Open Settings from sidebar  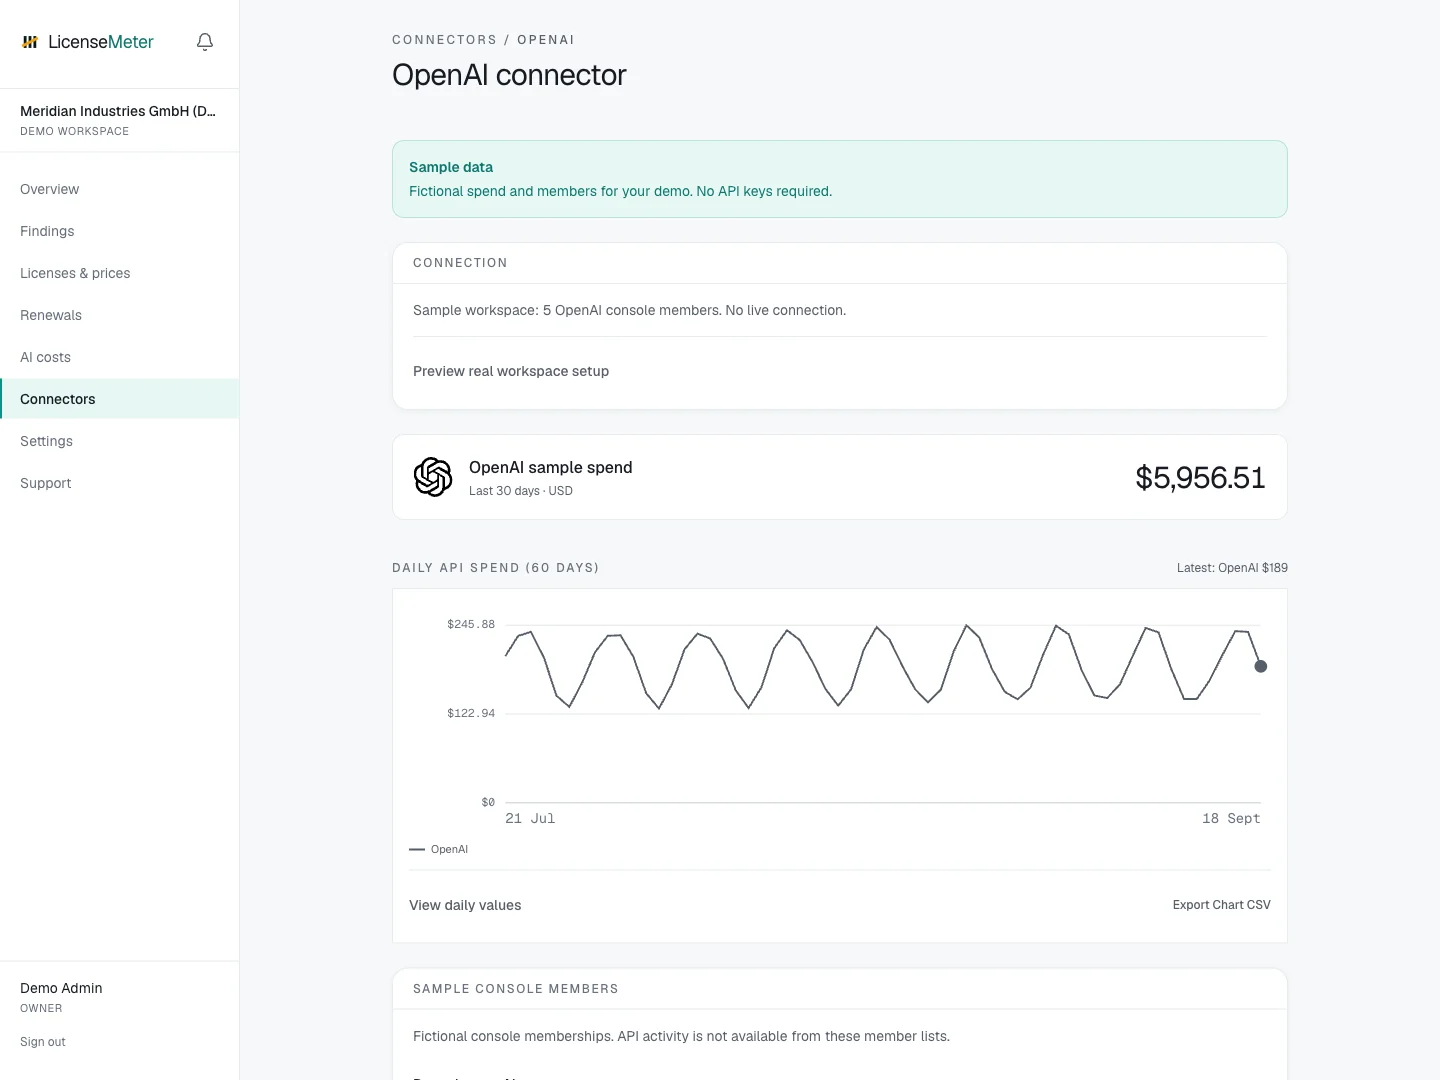point(120,441)
